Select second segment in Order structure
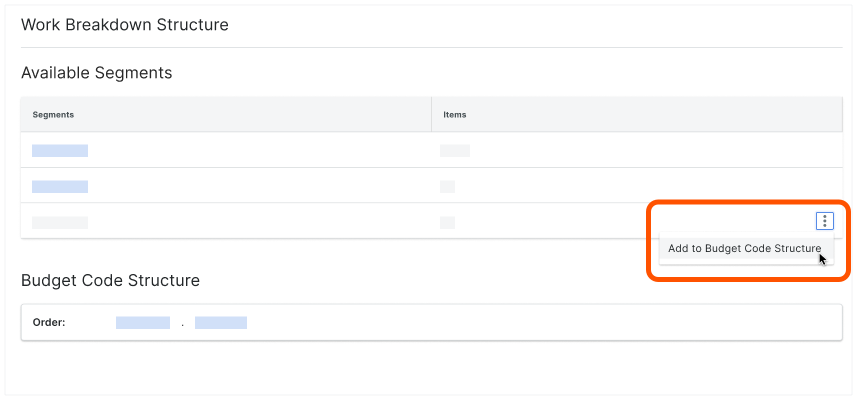This screenshot has width=857, height=400. tap(221, 323)
